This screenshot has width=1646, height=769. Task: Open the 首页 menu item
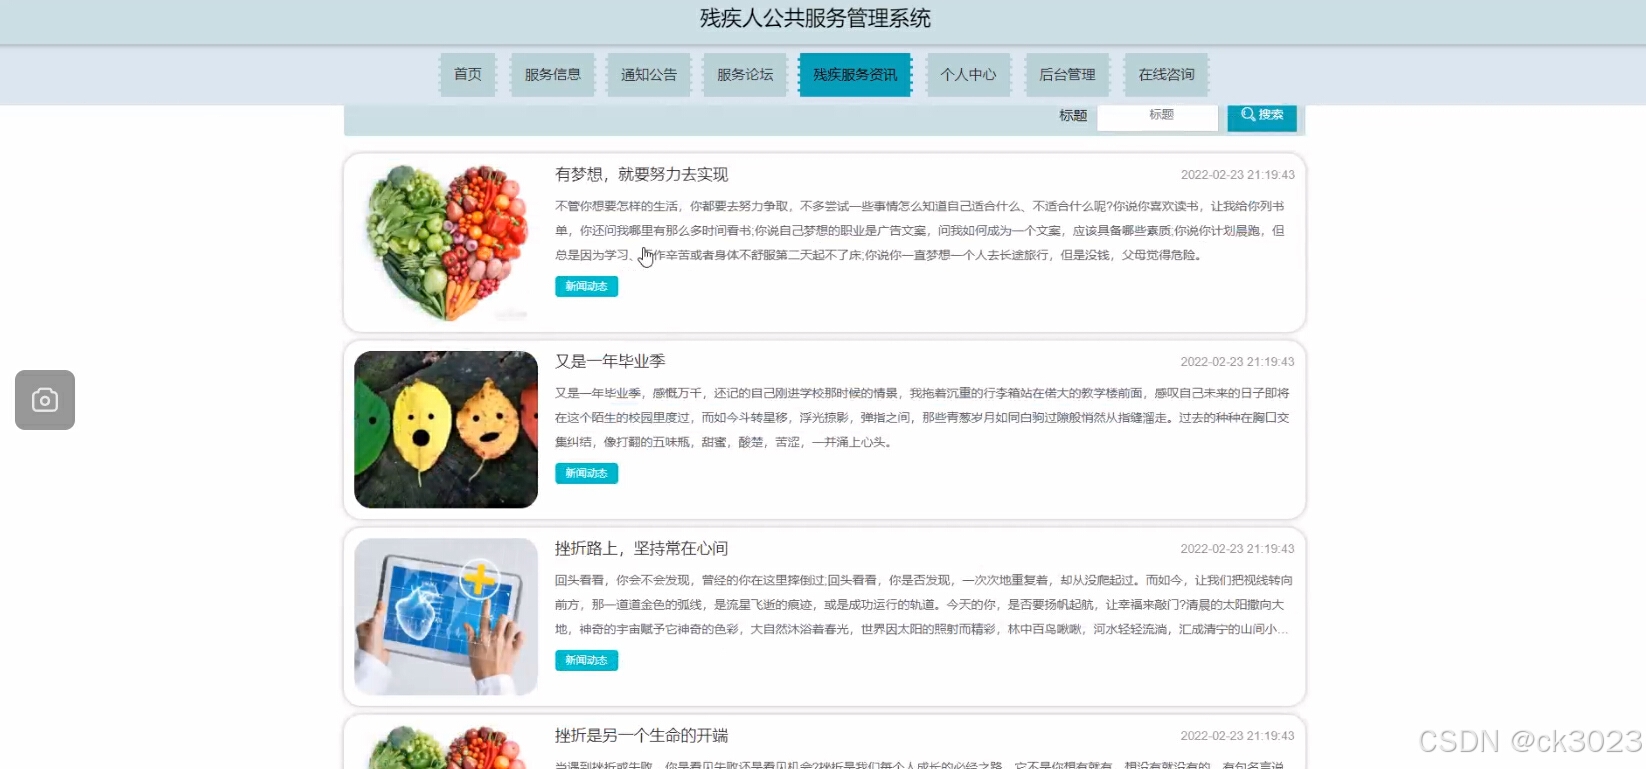(x=468, y=75)
